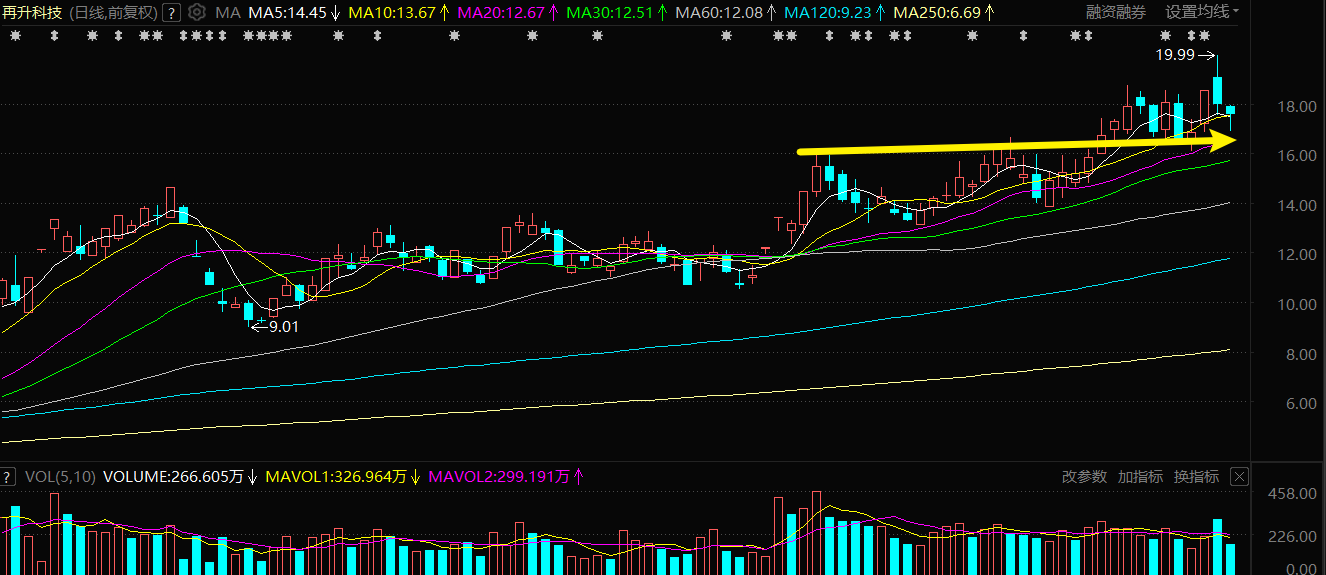Click the 加指标 button
1326x575 pixels.
tap(1140, 477)
